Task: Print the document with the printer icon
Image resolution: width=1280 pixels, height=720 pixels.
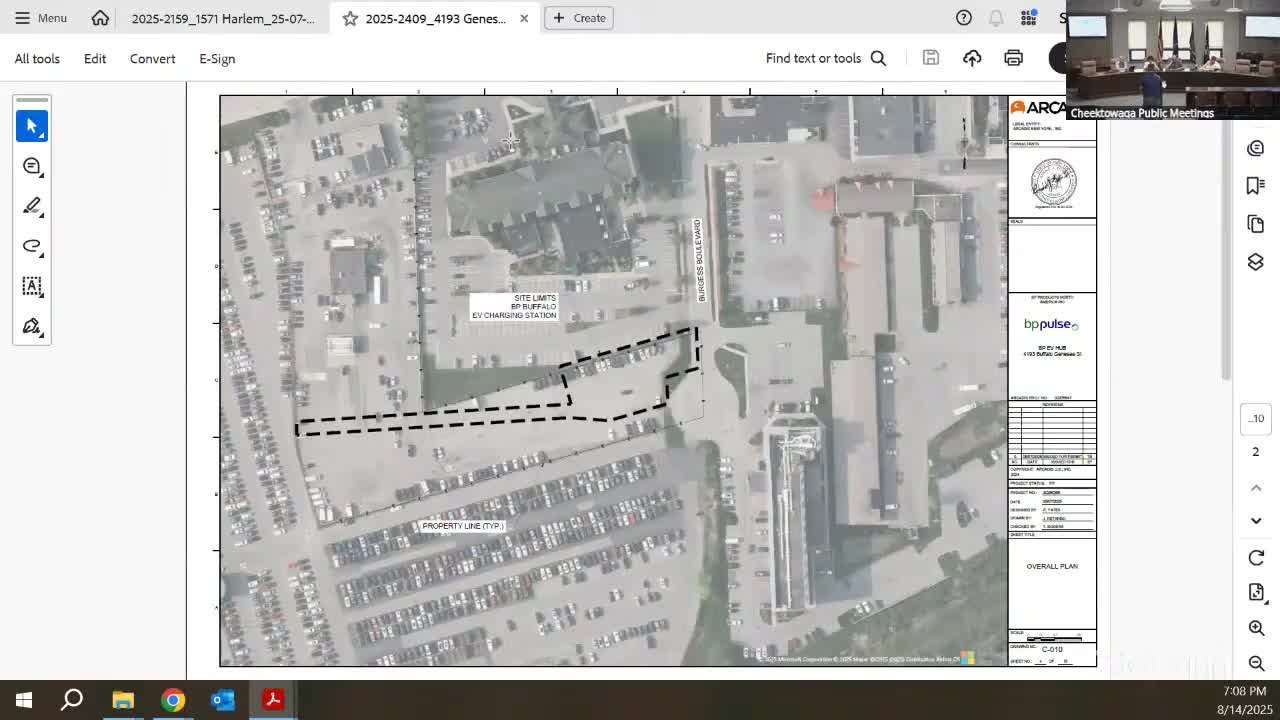Action: 1013,58
